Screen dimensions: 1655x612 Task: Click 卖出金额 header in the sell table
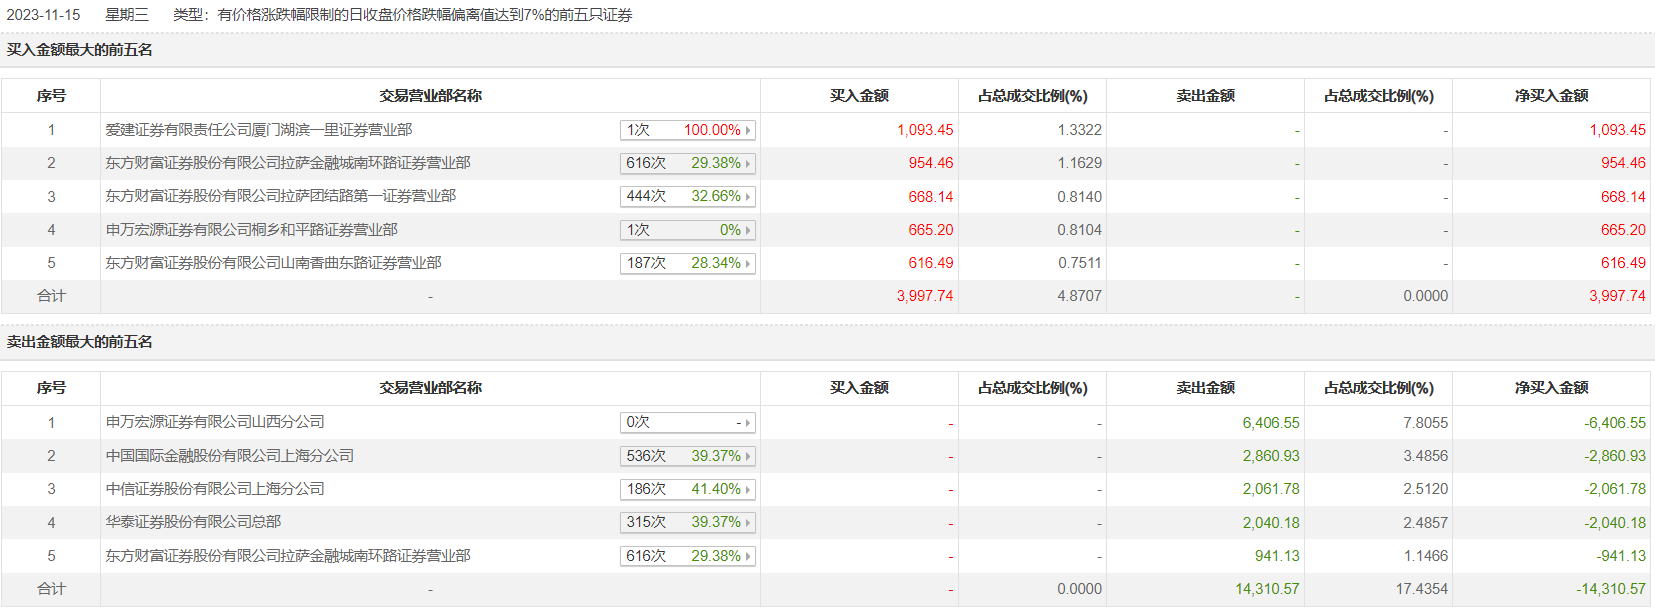(1205, 388)
